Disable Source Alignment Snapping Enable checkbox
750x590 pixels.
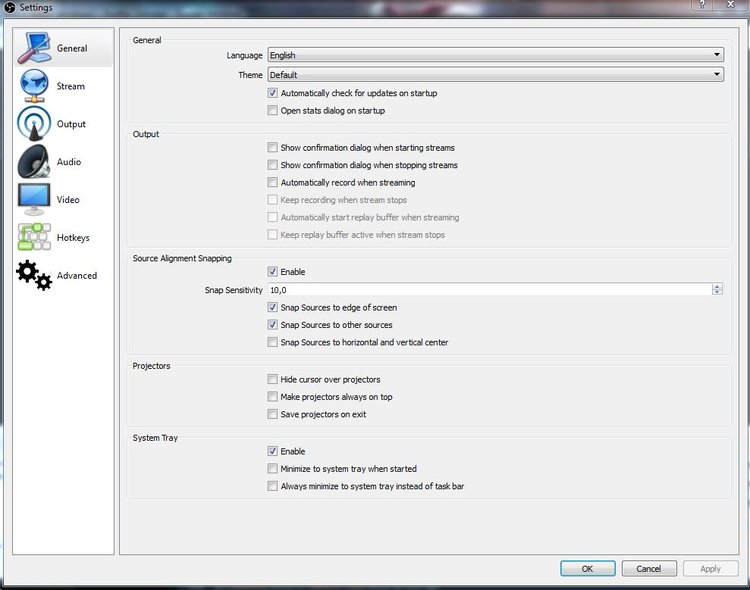click(273, 272)
